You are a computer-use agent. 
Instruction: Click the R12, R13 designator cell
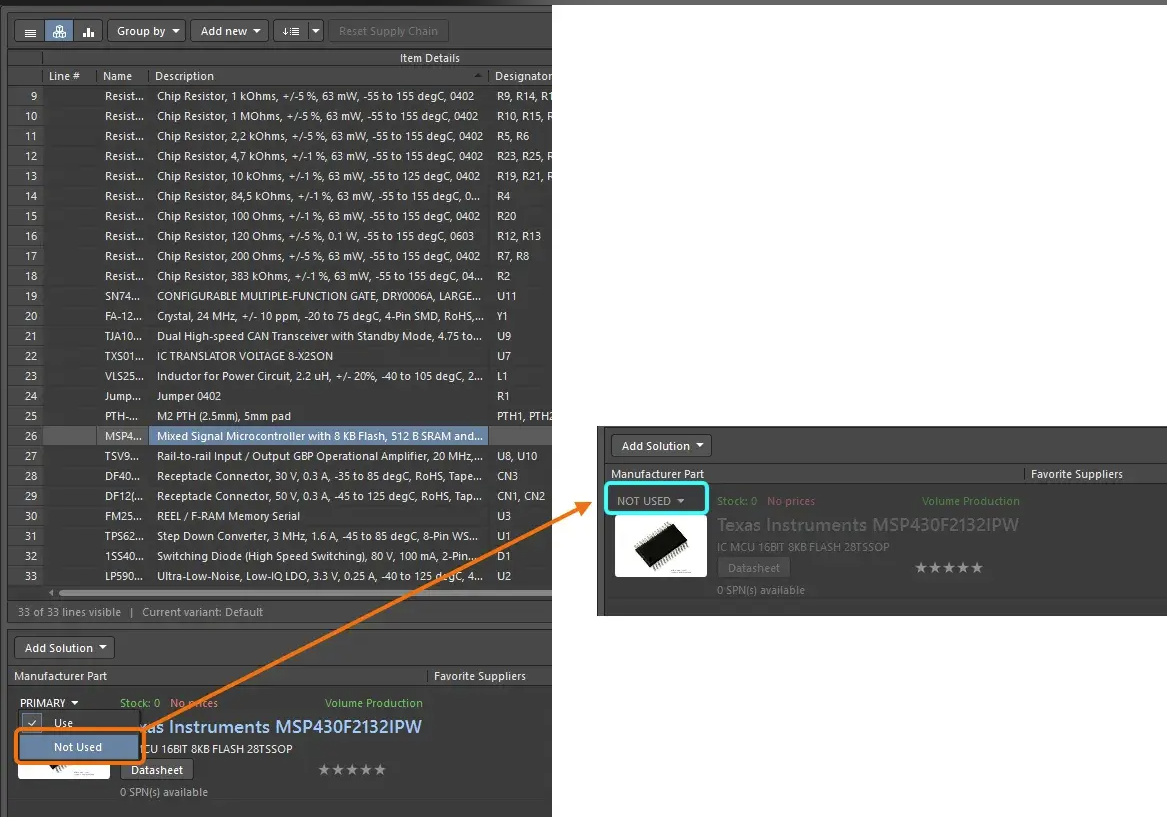tap(519, 236)
